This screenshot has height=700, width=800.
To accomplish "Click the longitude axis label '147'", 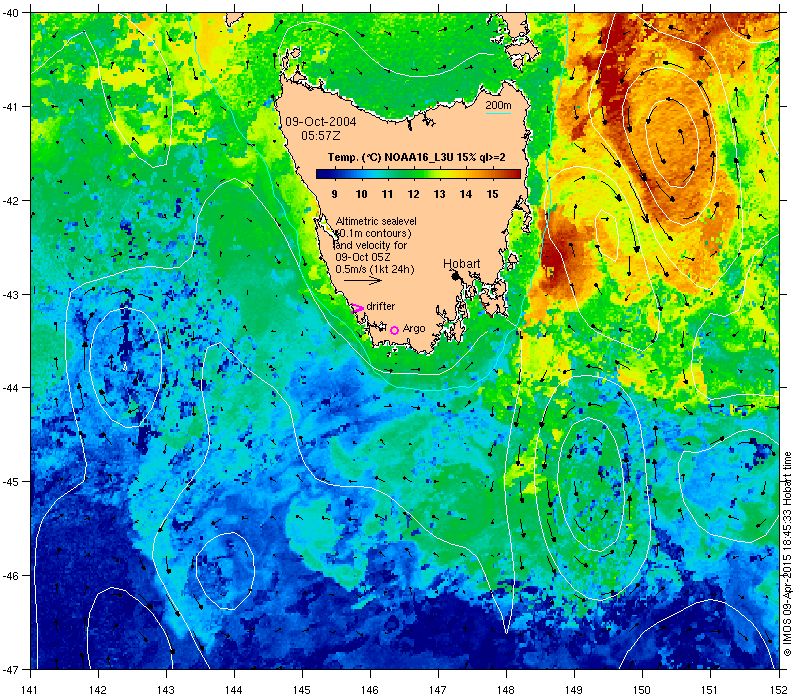I will (x=438, y=690).
